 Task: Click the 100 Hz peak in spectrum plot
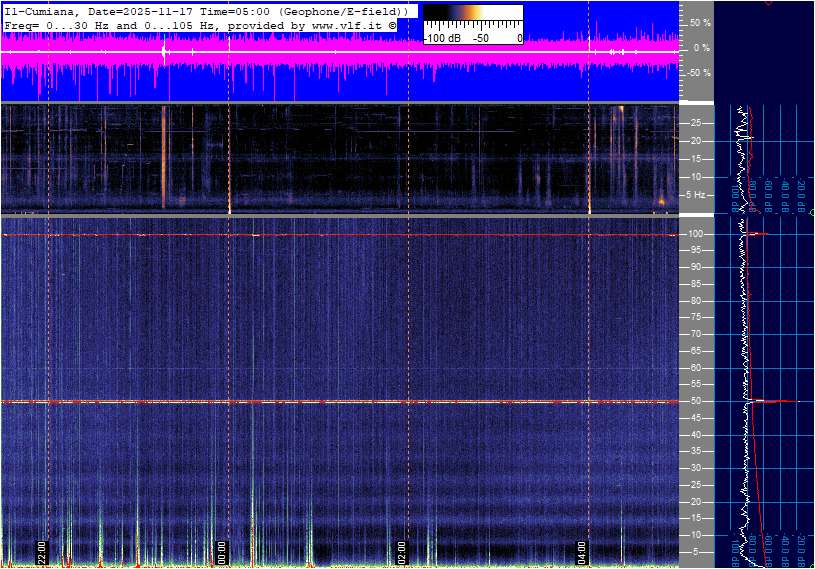coord(758,234)
